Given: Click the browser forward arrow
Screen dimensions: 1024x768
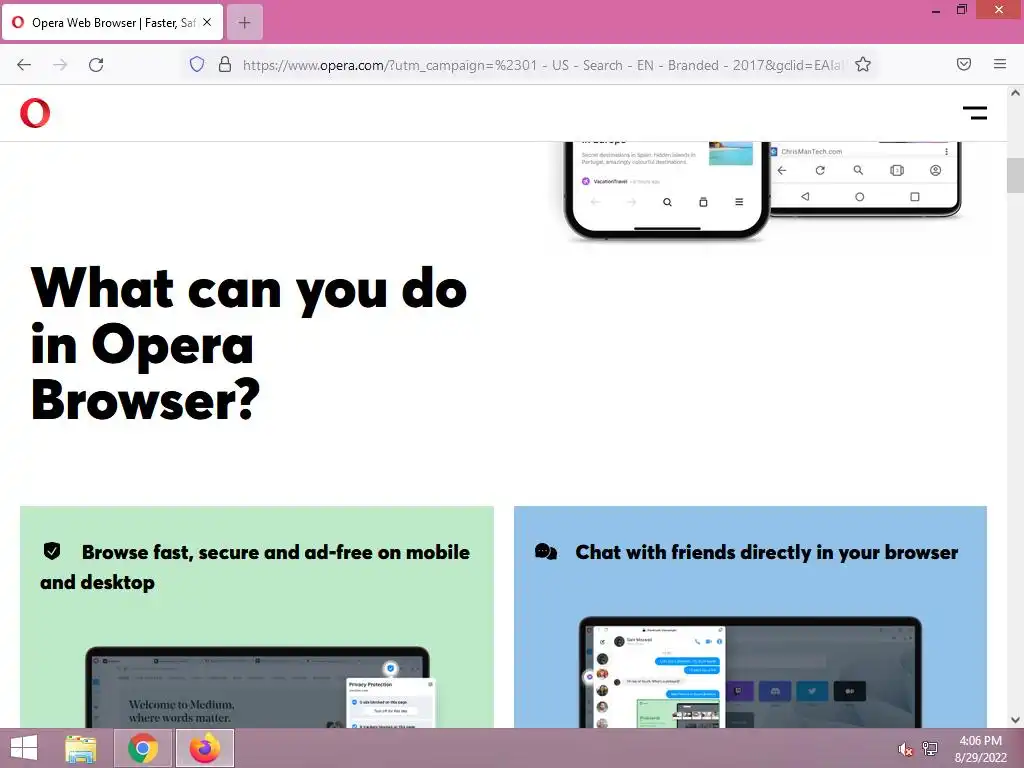Looking at the screenshot, I should [x=60, y=65].
